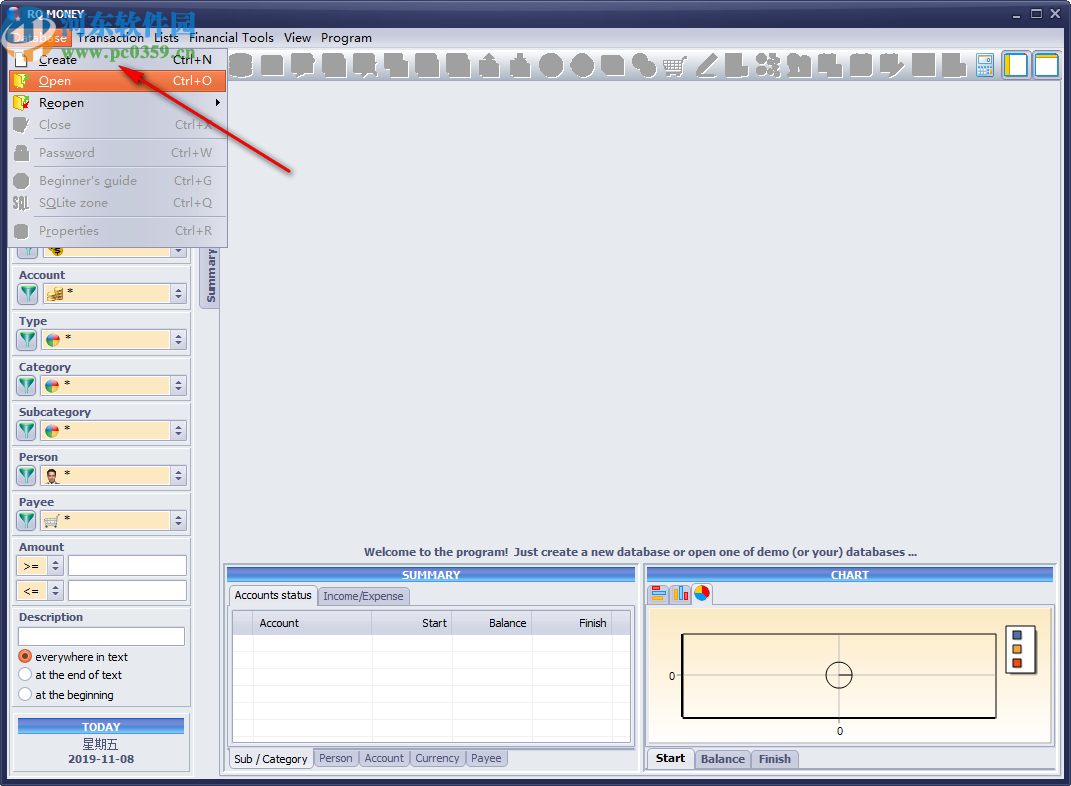
Task: Switch chart to vertical bar type
Action: [680, 593]
